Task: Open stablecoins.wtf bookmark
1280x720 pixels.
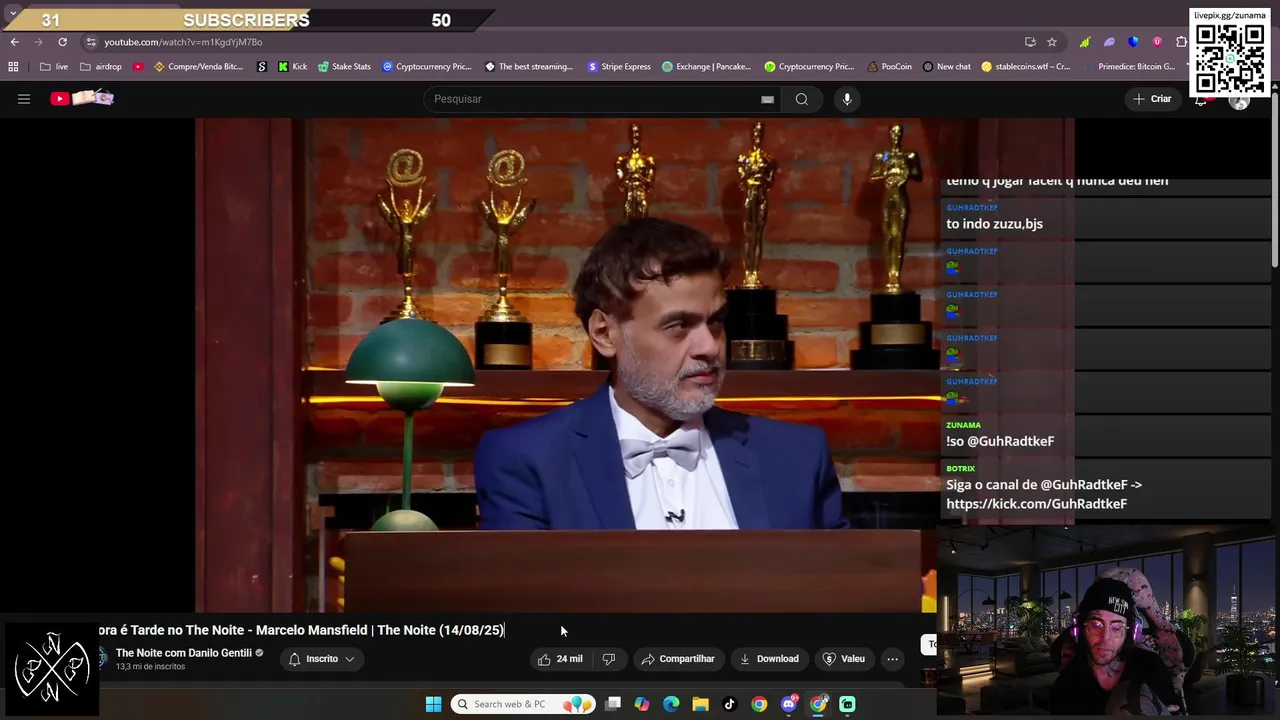Action: click(x=1026, y=67)
